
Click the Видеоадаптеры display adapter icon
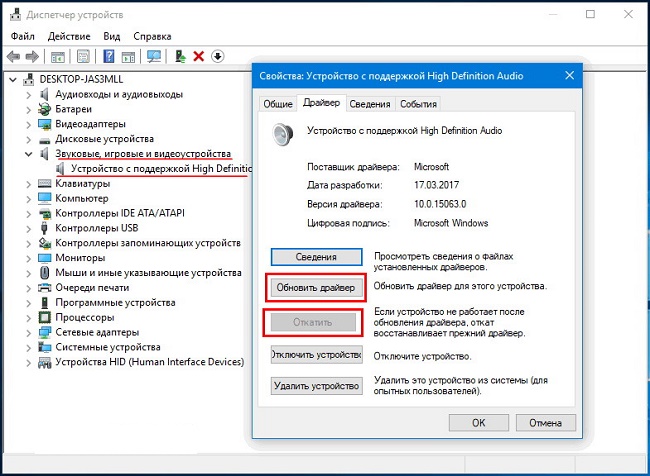point(44,124)
